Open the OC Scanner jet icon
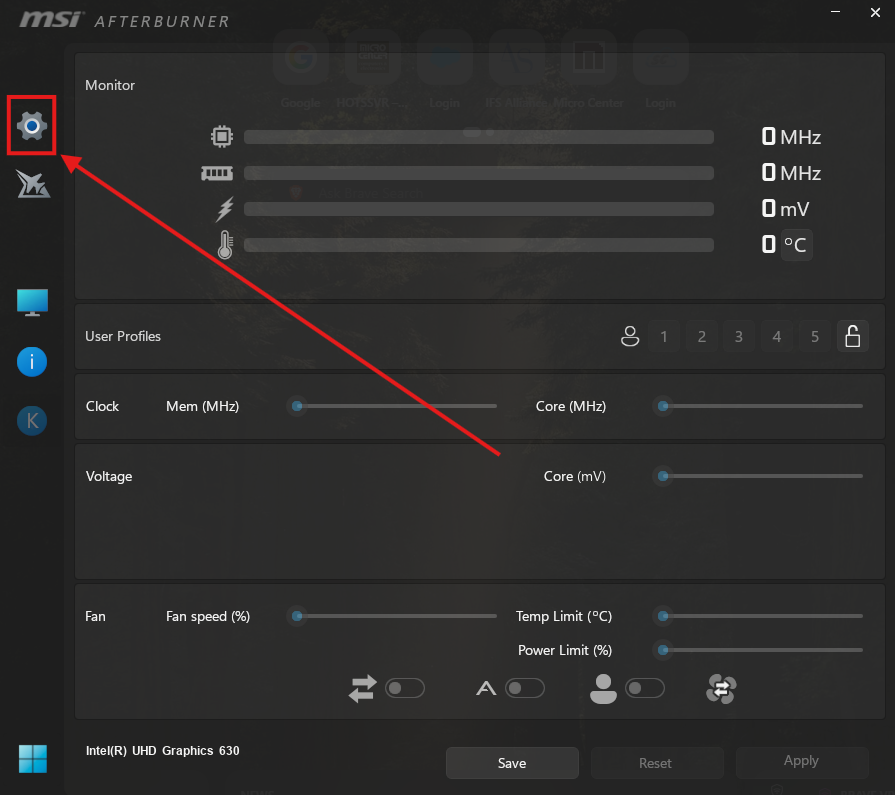Image resolution: width=895 pixels, height=795 pixels. (33, 184)
